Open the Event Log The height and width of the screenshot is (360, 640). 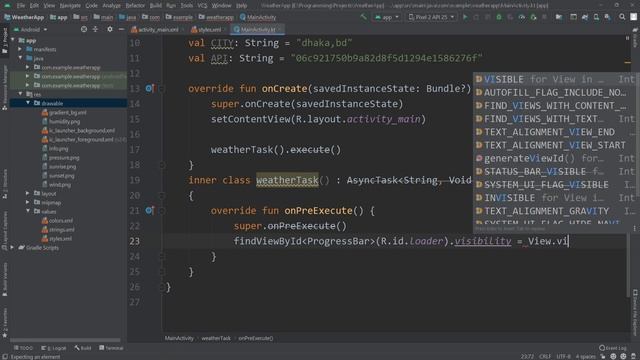coord(613,348)
